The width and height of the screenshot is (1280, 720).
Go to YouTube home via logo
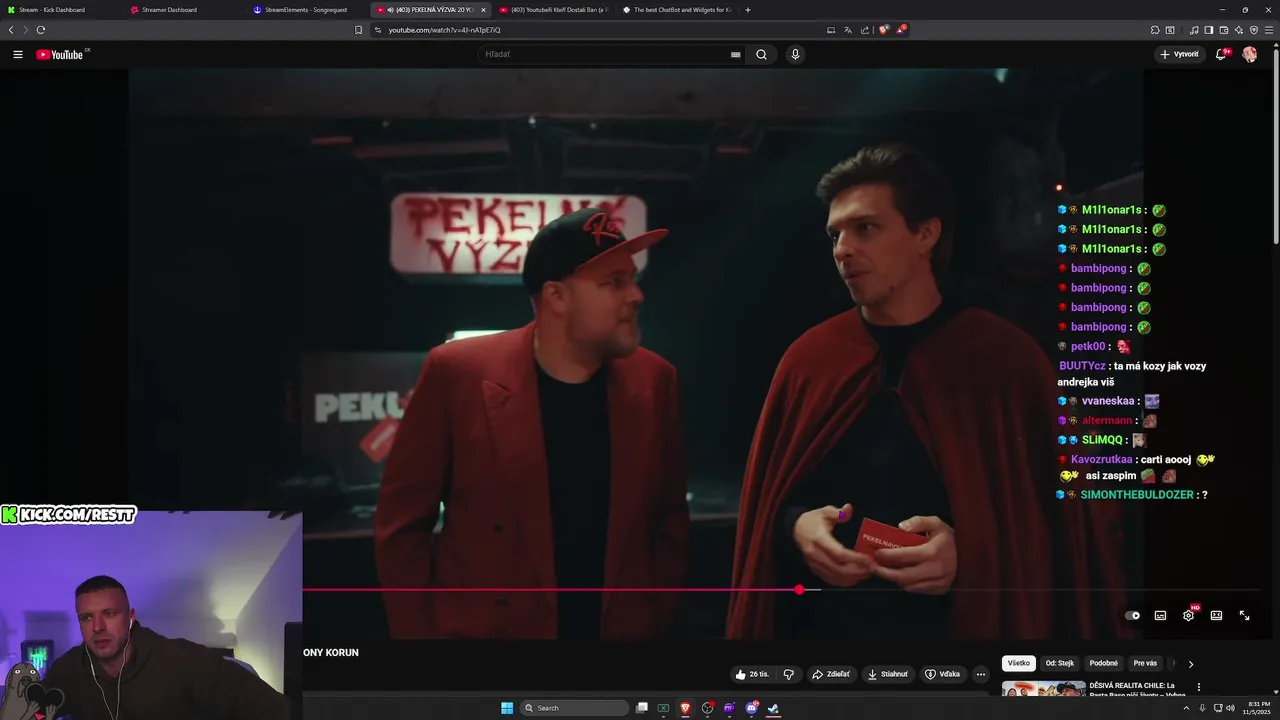click(x=60, y=54)
